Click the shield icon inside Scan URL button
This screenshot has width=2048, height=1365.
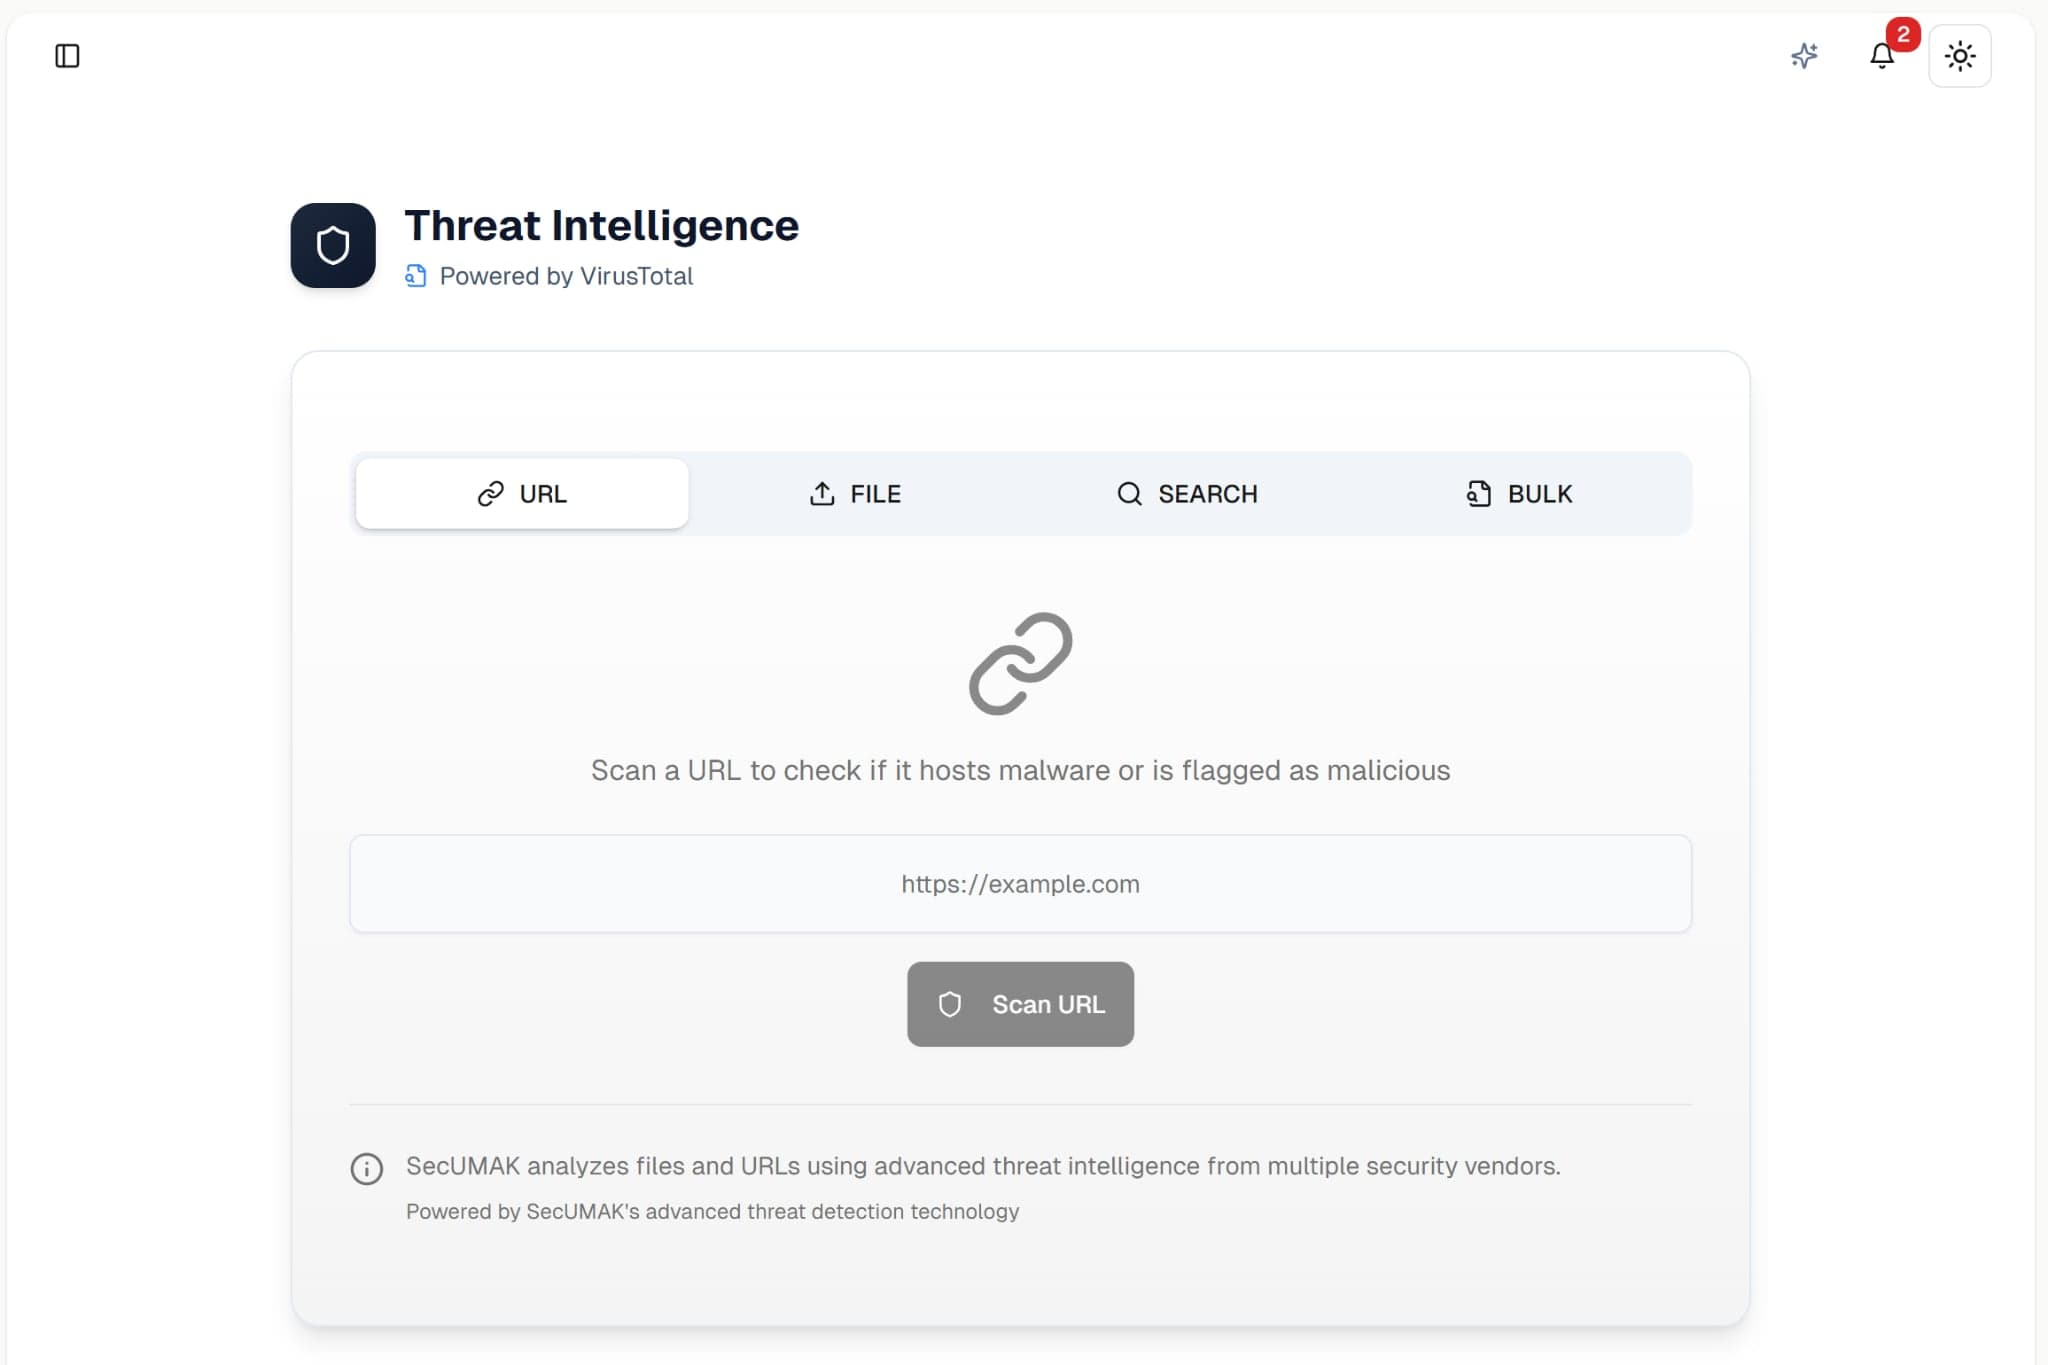coord(951,1004)
